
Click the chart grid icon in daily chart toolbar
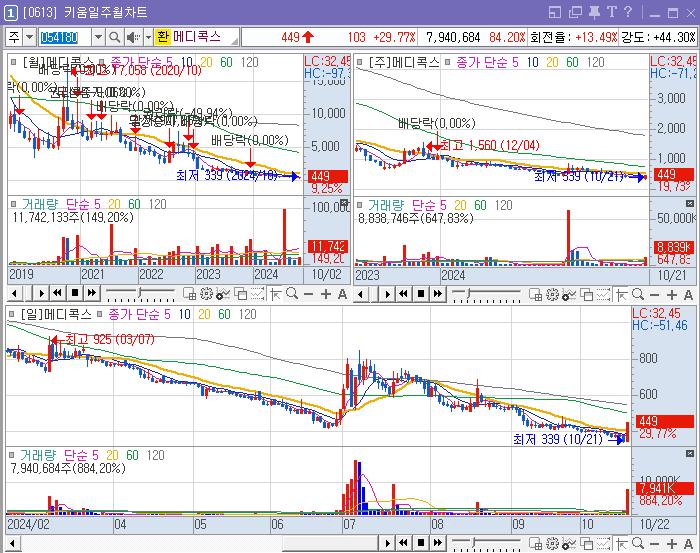535,544
